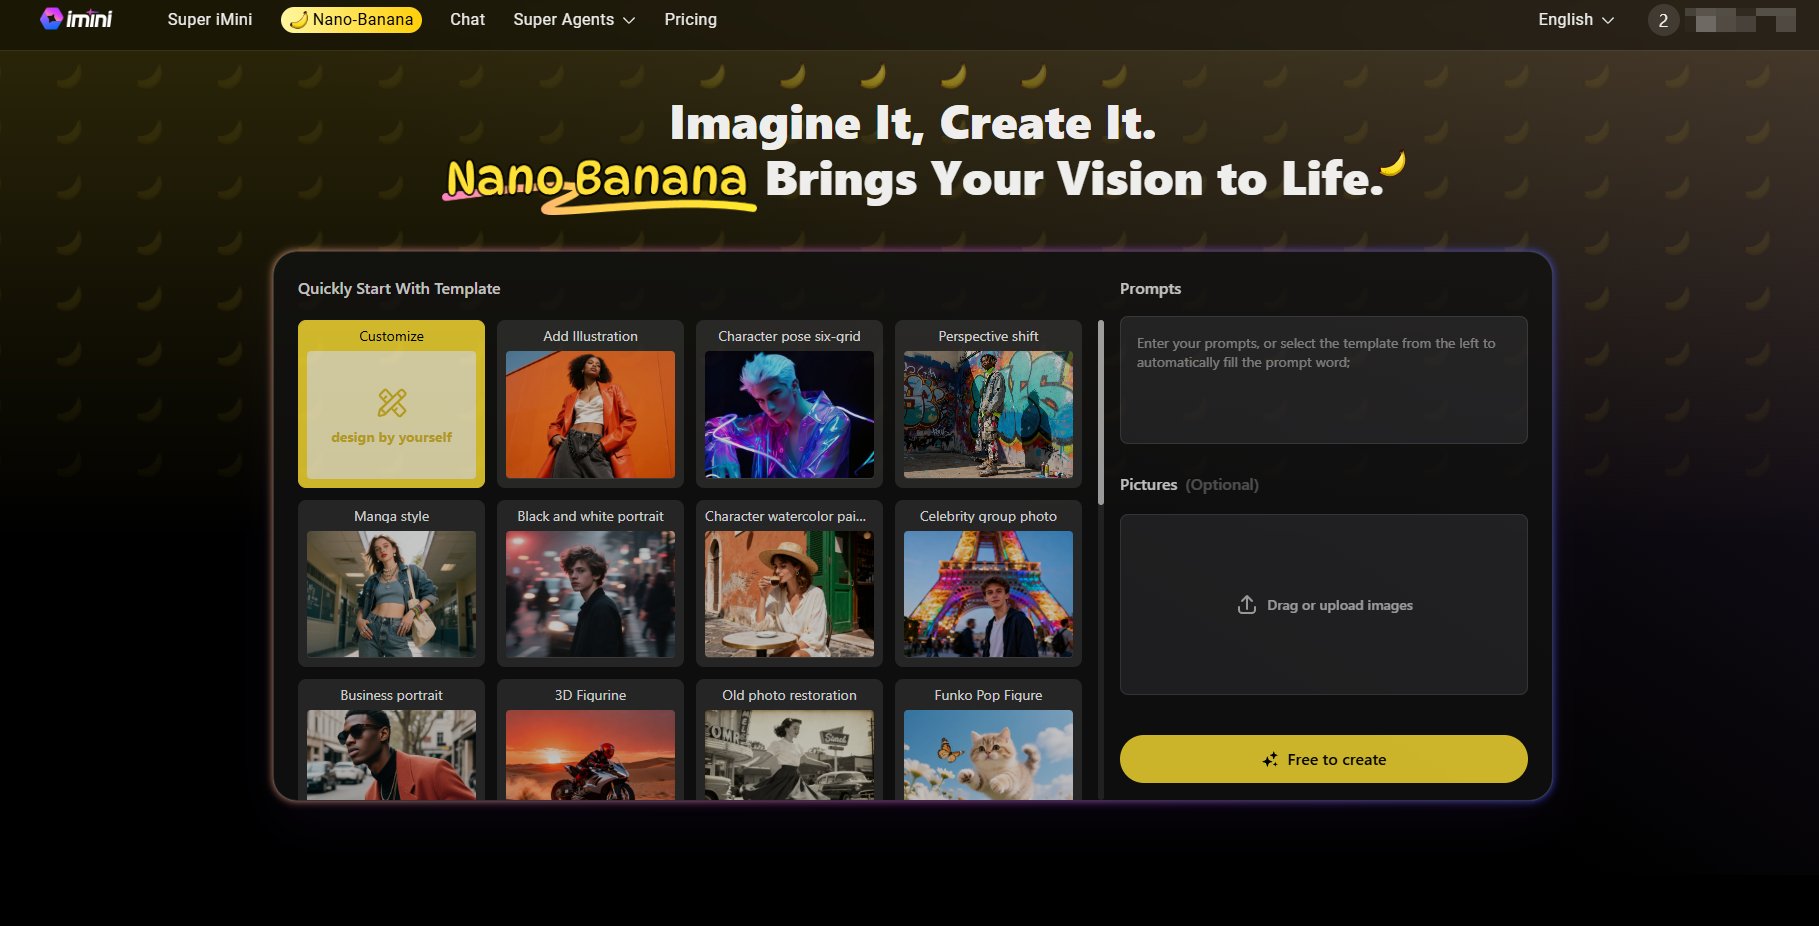Viewport: 1819px width, 926px height.
Task: Choose the Manga style template
Action: (391, 583)
